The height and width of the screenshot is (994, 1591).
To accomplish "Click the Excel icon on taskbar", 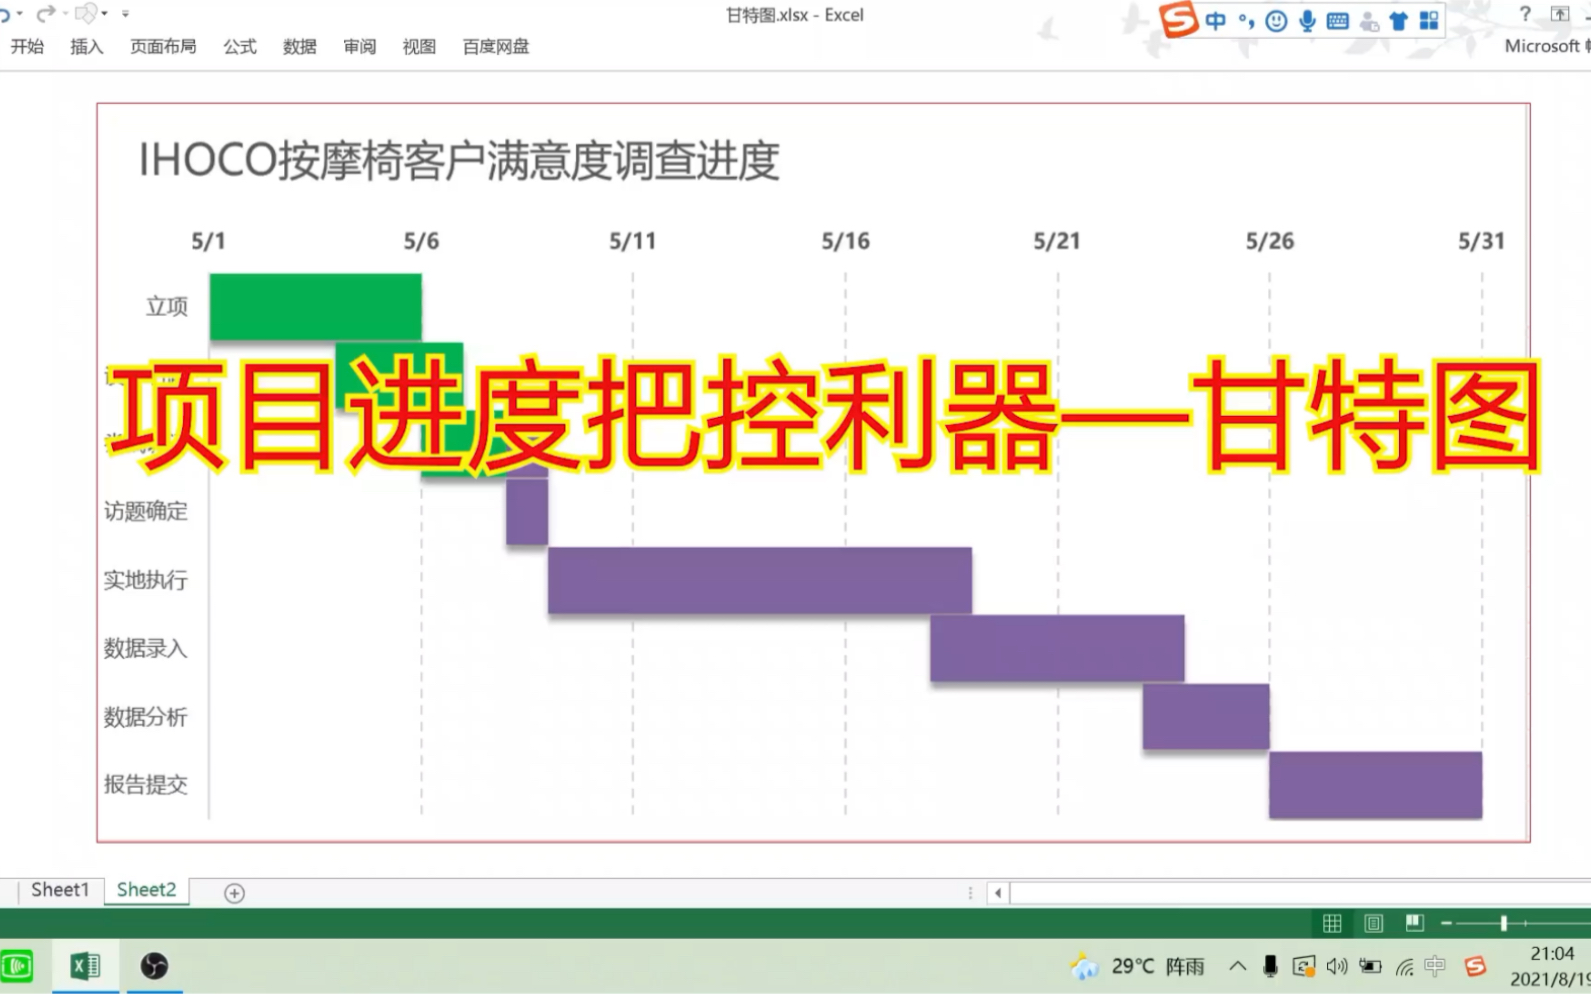I will click(x=85, y=966).
